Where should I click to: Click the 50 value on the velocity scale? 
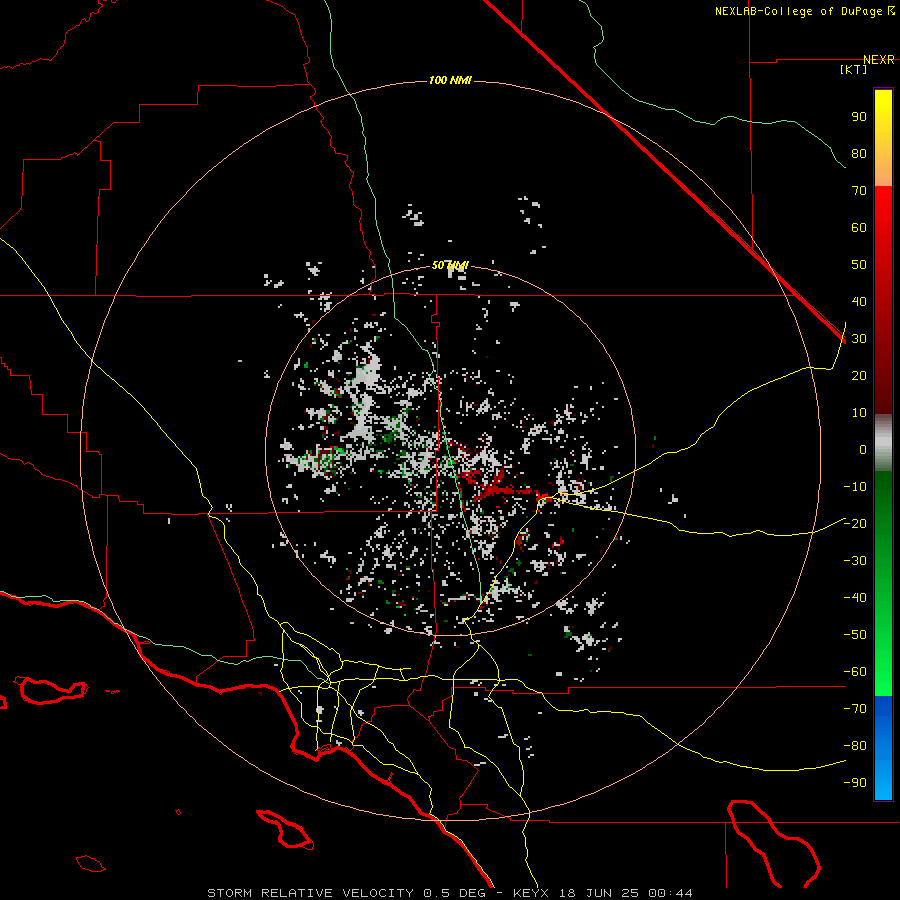click(859, 265)
